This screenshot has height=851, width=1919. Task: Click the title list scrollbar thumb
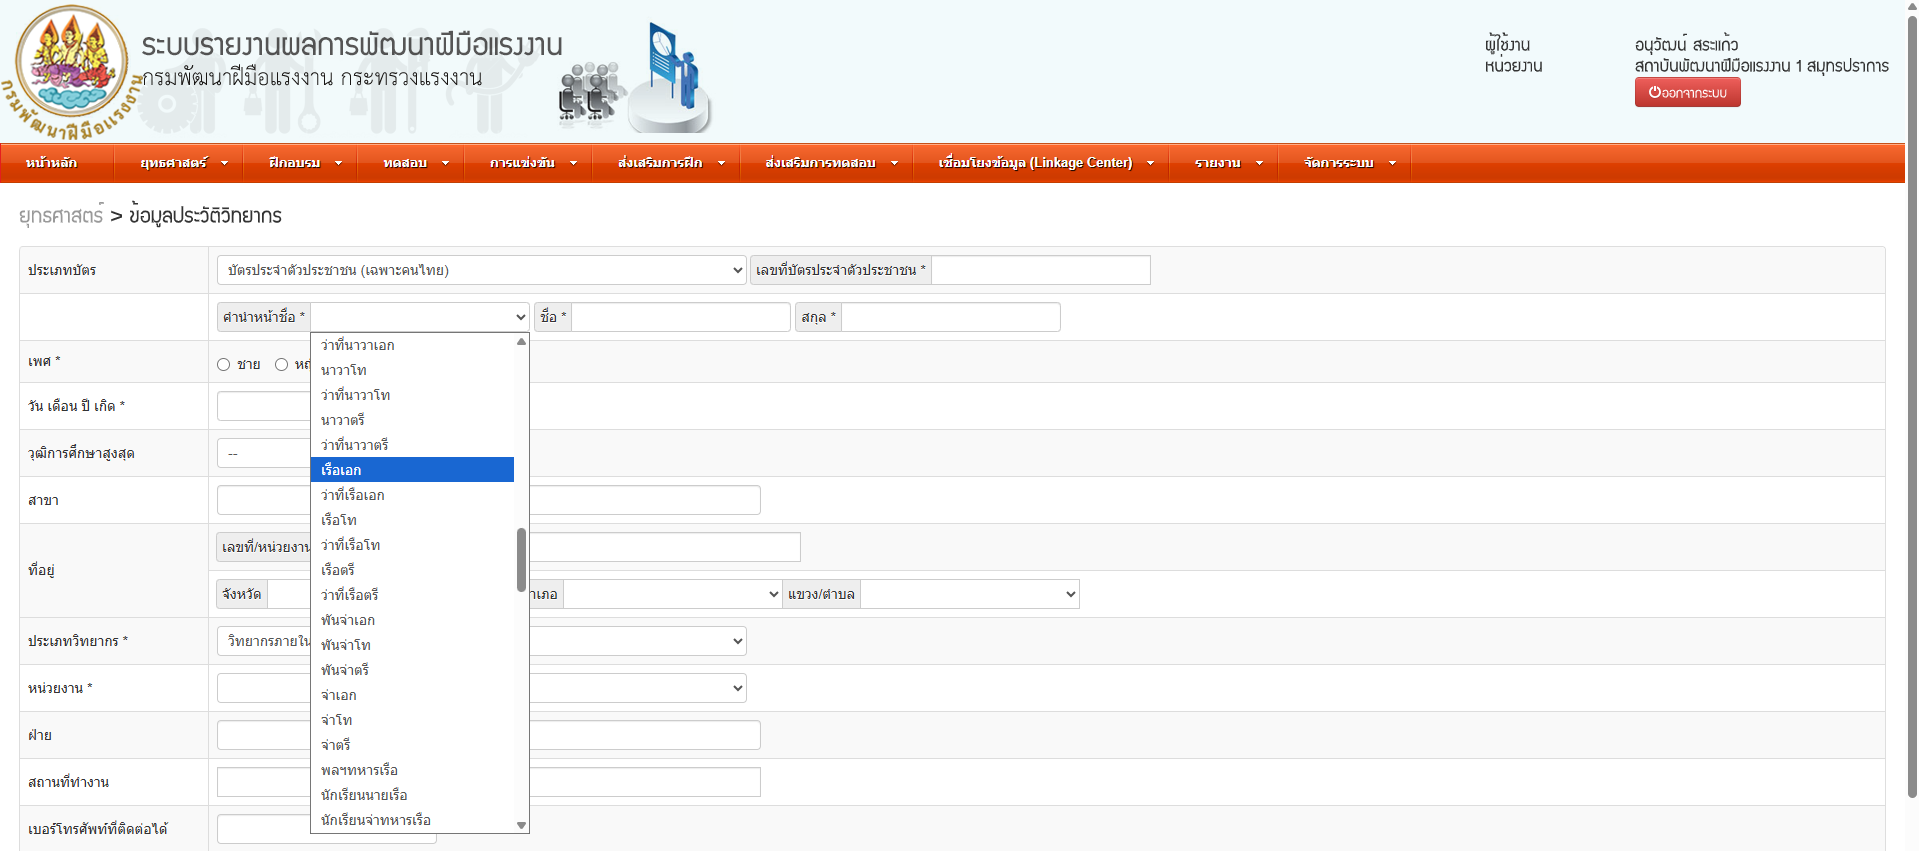pos(521,560)
